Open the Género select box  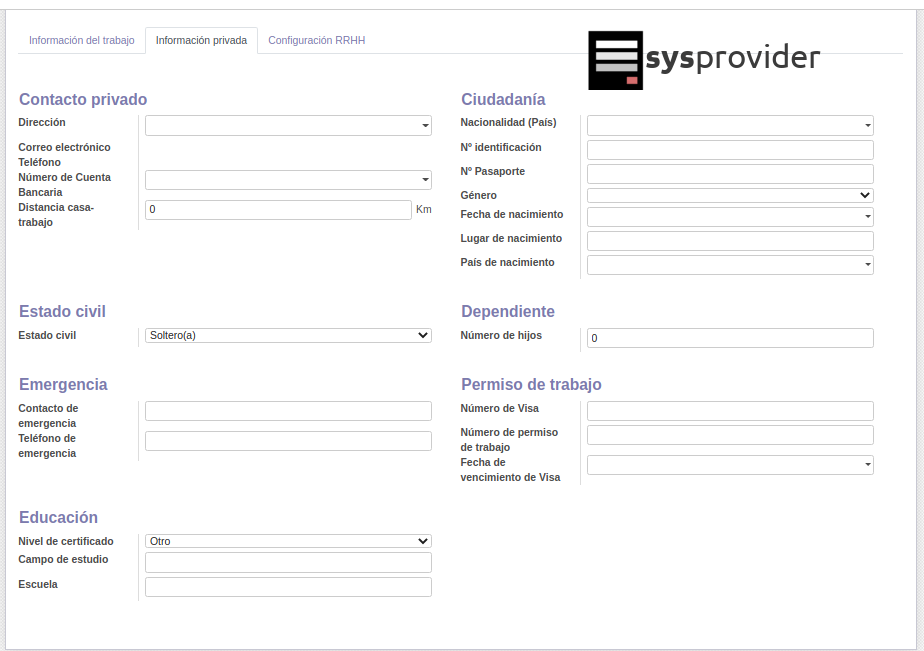click(730, 196)
